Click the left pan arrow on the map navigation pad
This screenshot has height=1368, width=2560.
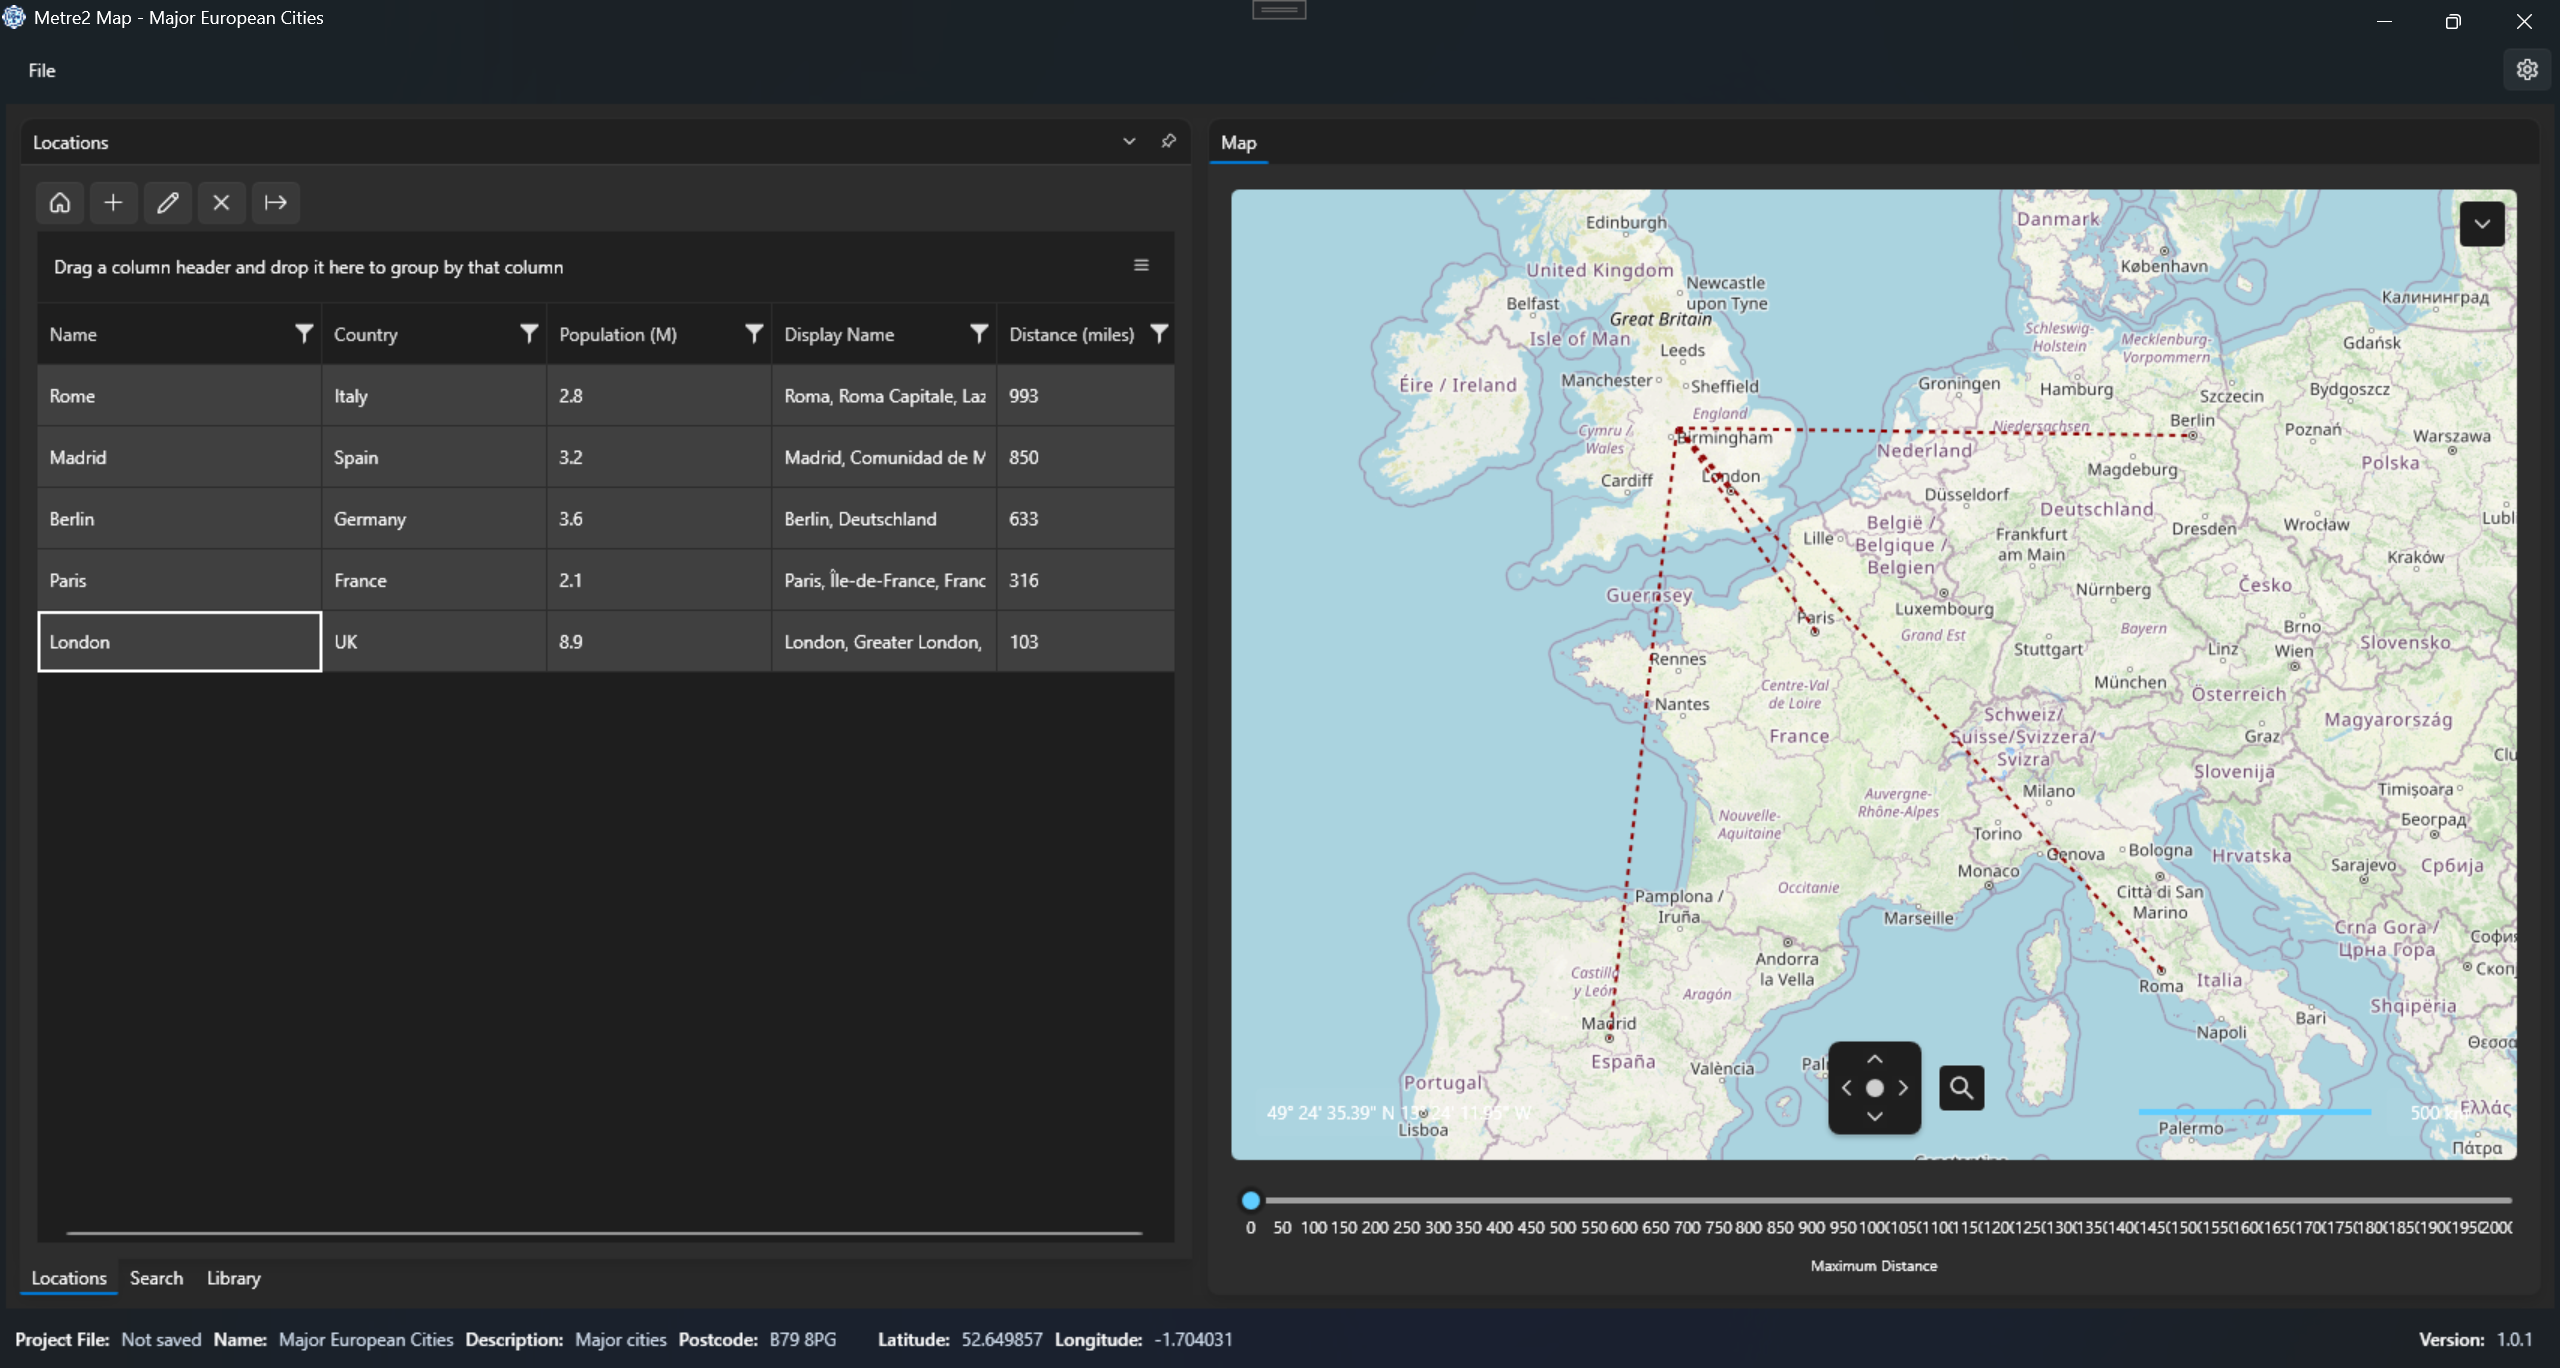coord(1845,1088)
